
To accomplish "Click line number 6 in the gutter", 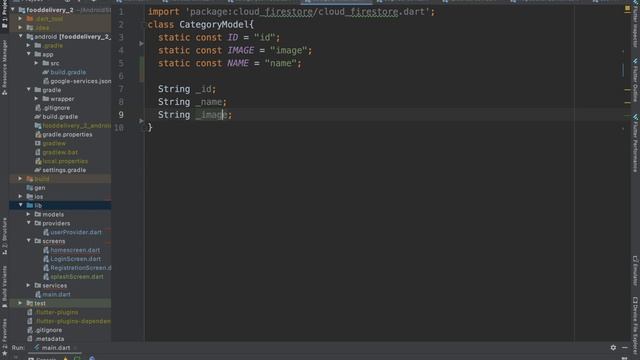I will point(121,76).
